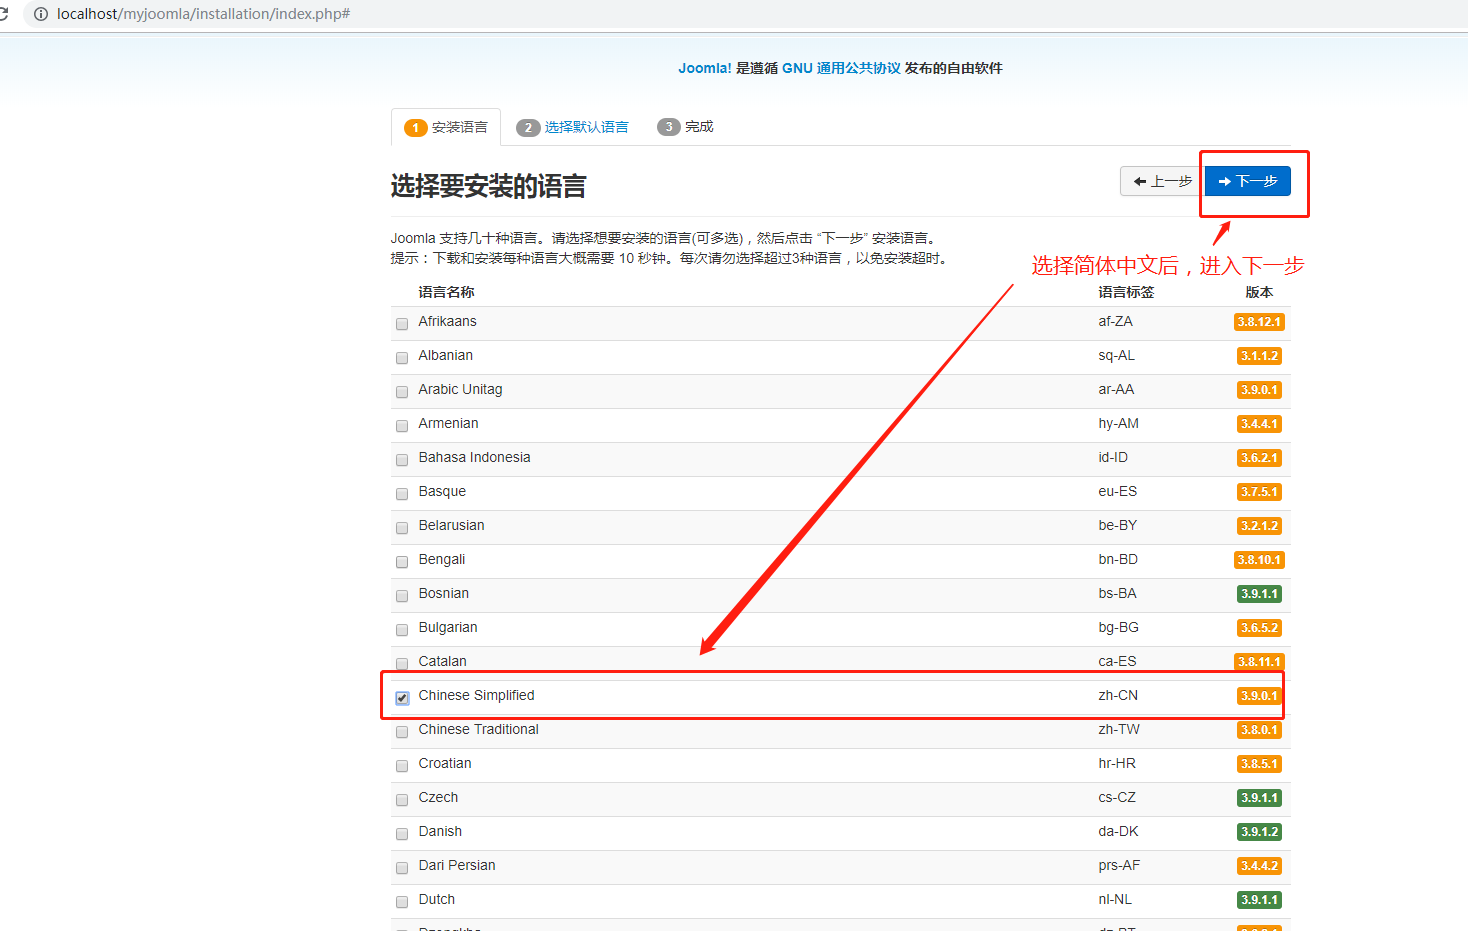Check the Bulgarian language checkbox
Viewport: 1468px width, 931px height.
[402, 630]
